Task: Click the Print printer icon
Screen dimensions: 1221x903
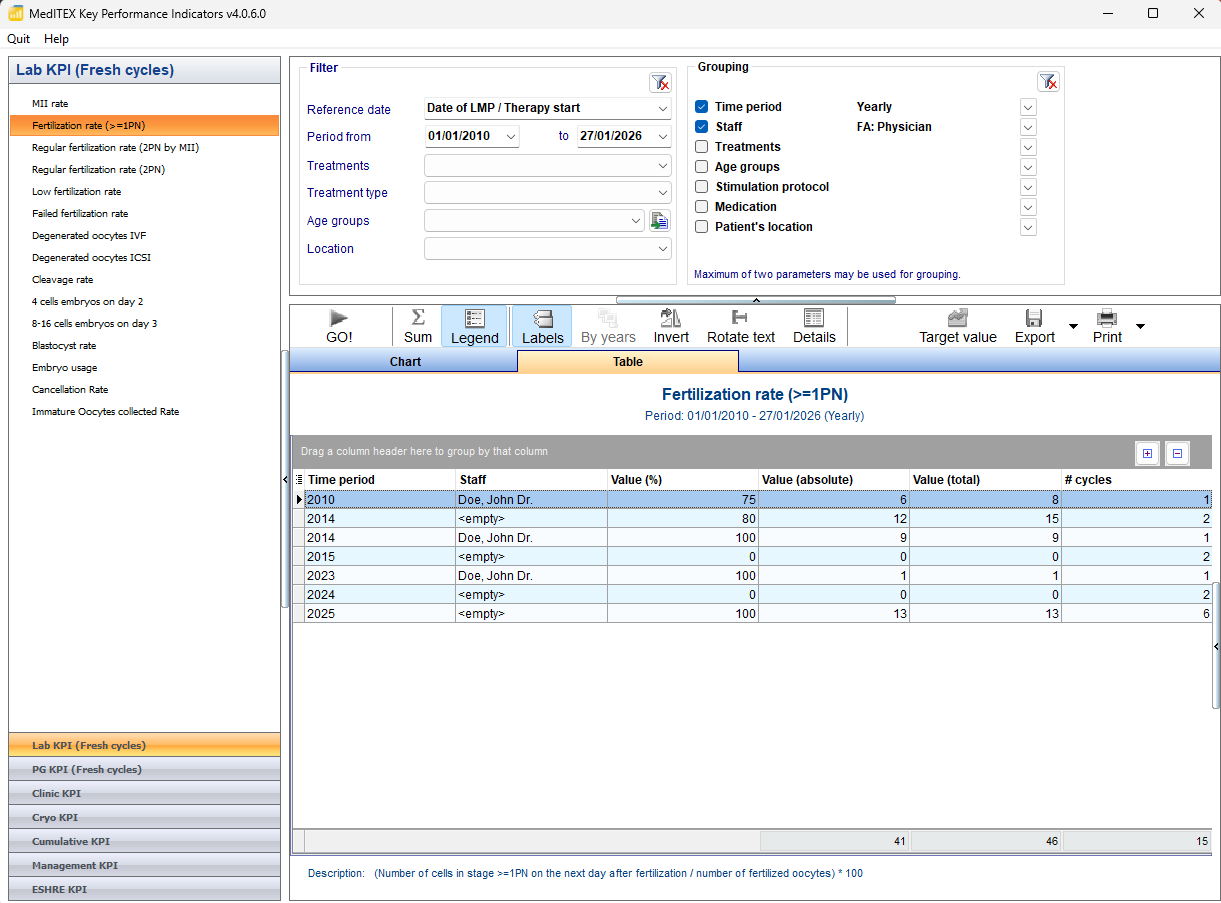Action: coord(1107,318)
